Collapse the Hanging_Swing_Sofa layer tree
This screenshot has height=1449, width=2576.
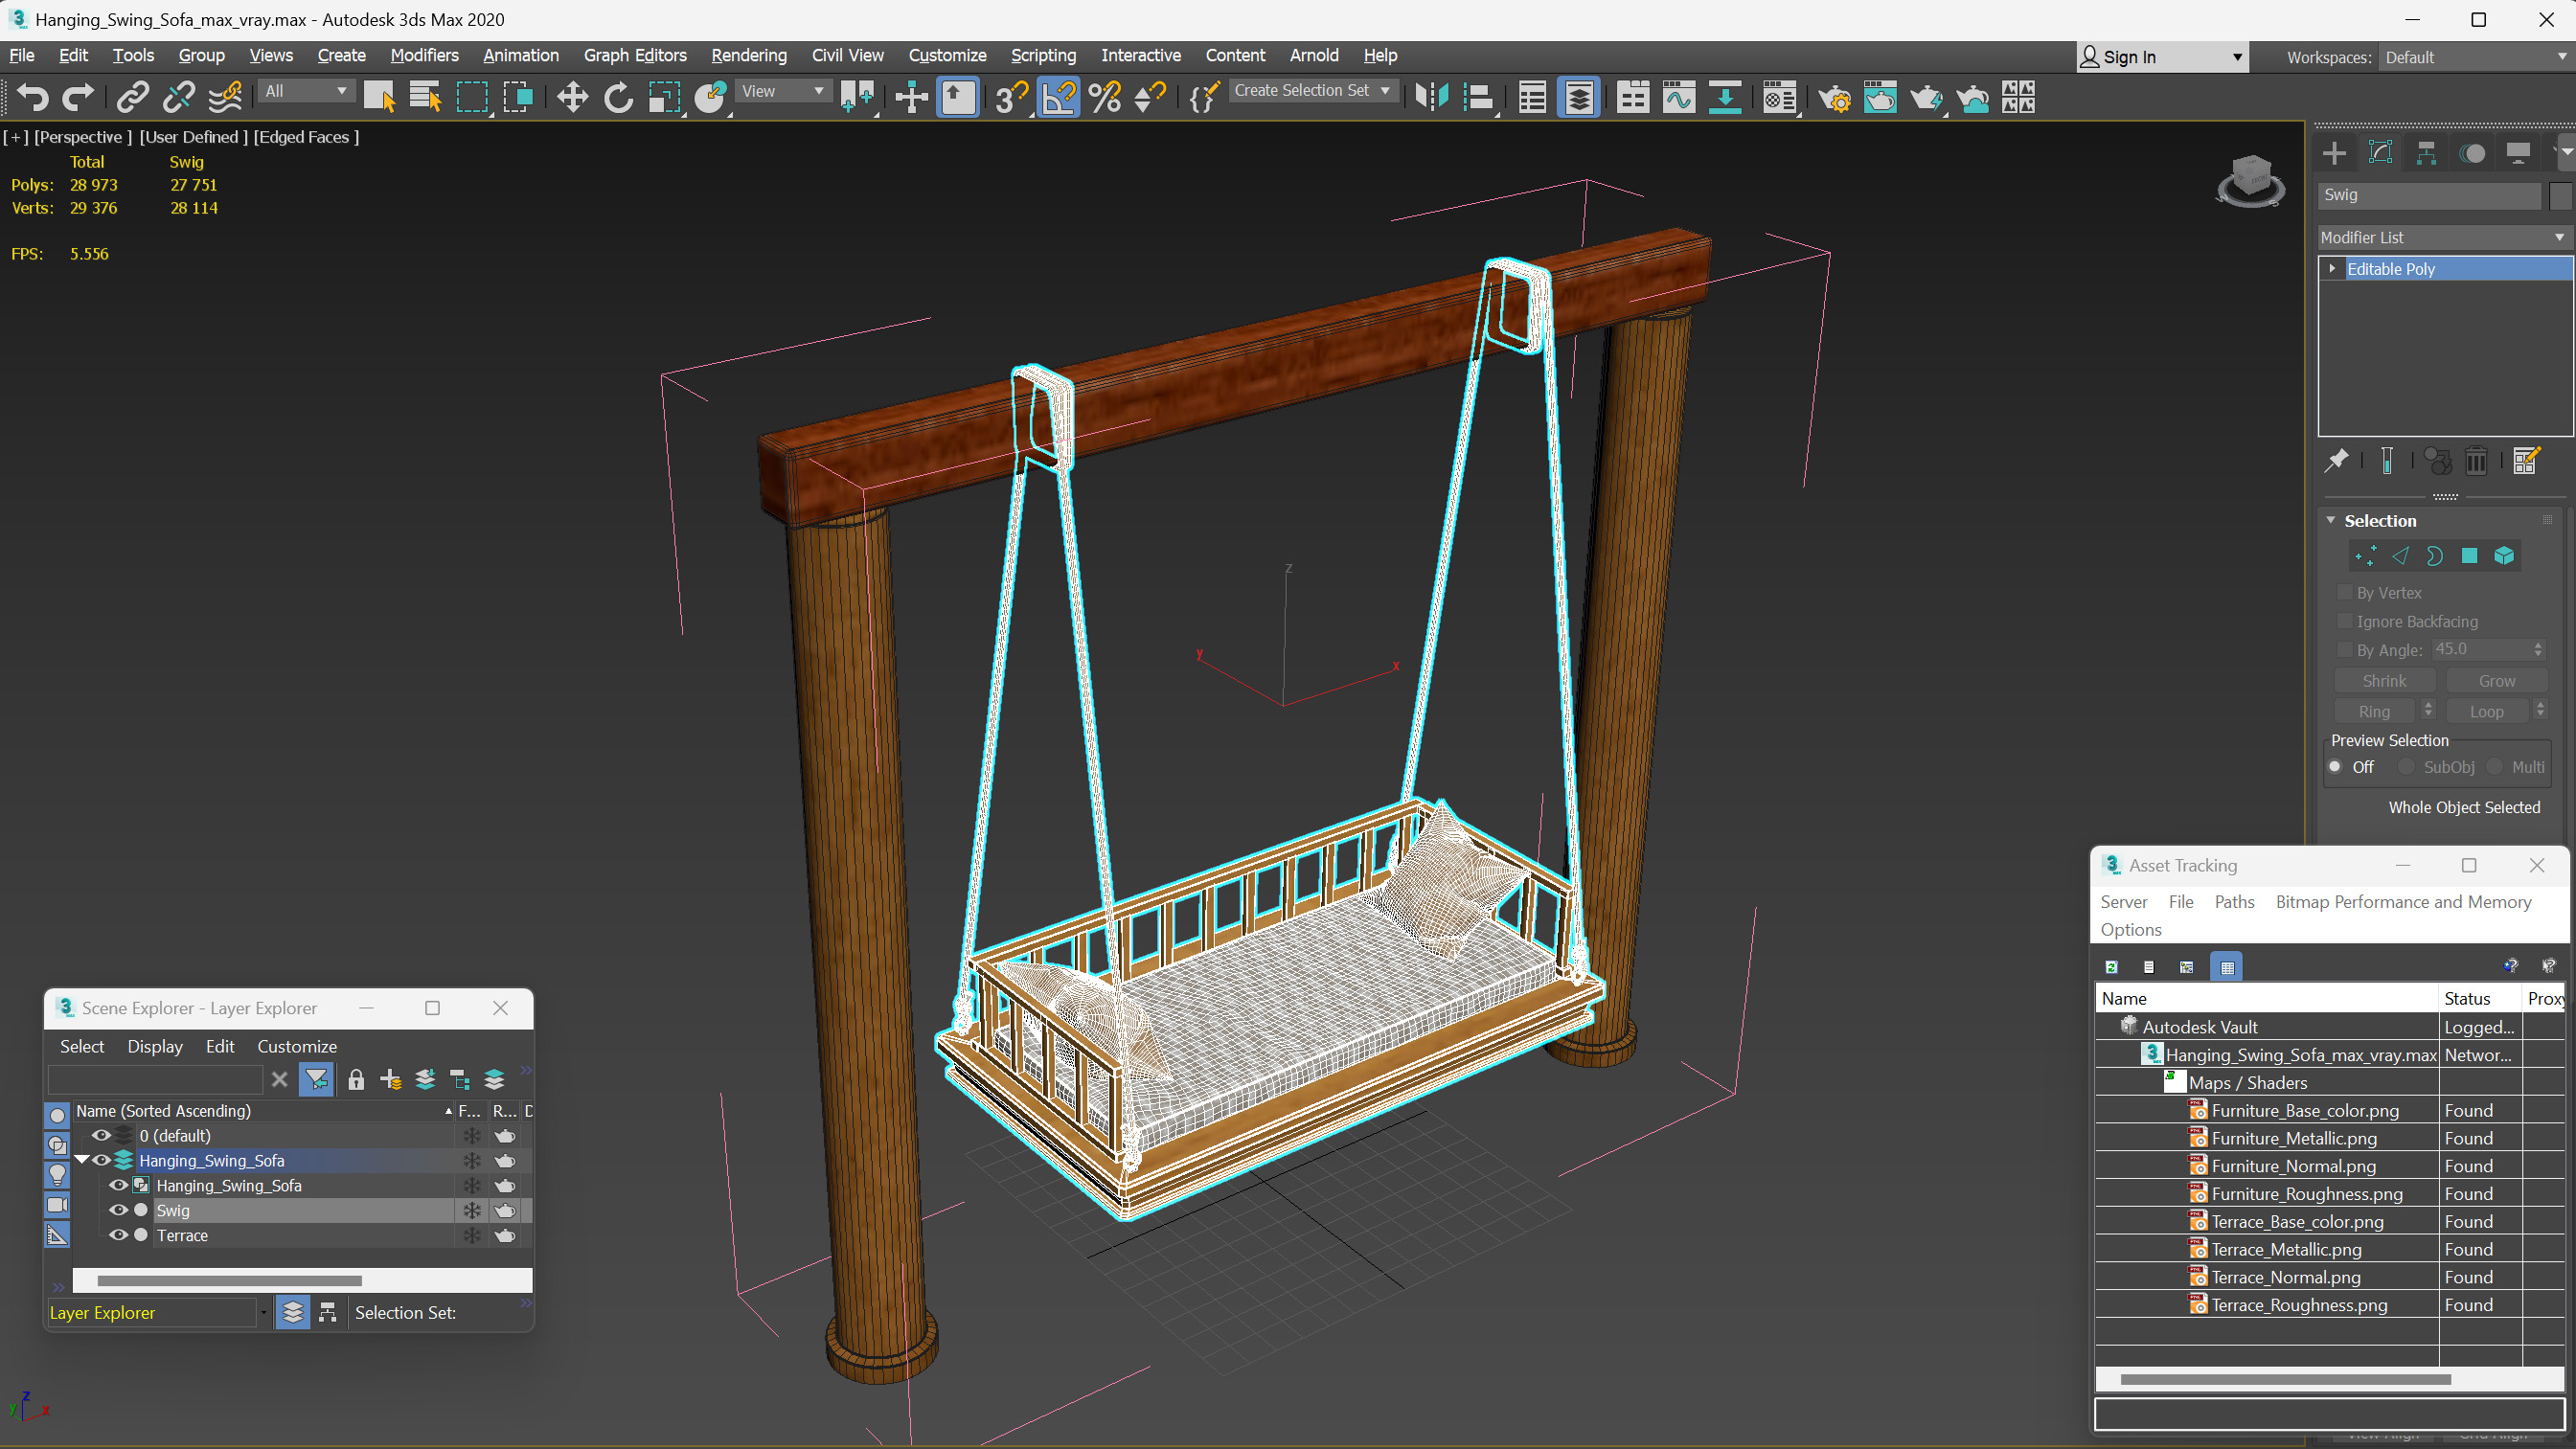pos(82,1160)
